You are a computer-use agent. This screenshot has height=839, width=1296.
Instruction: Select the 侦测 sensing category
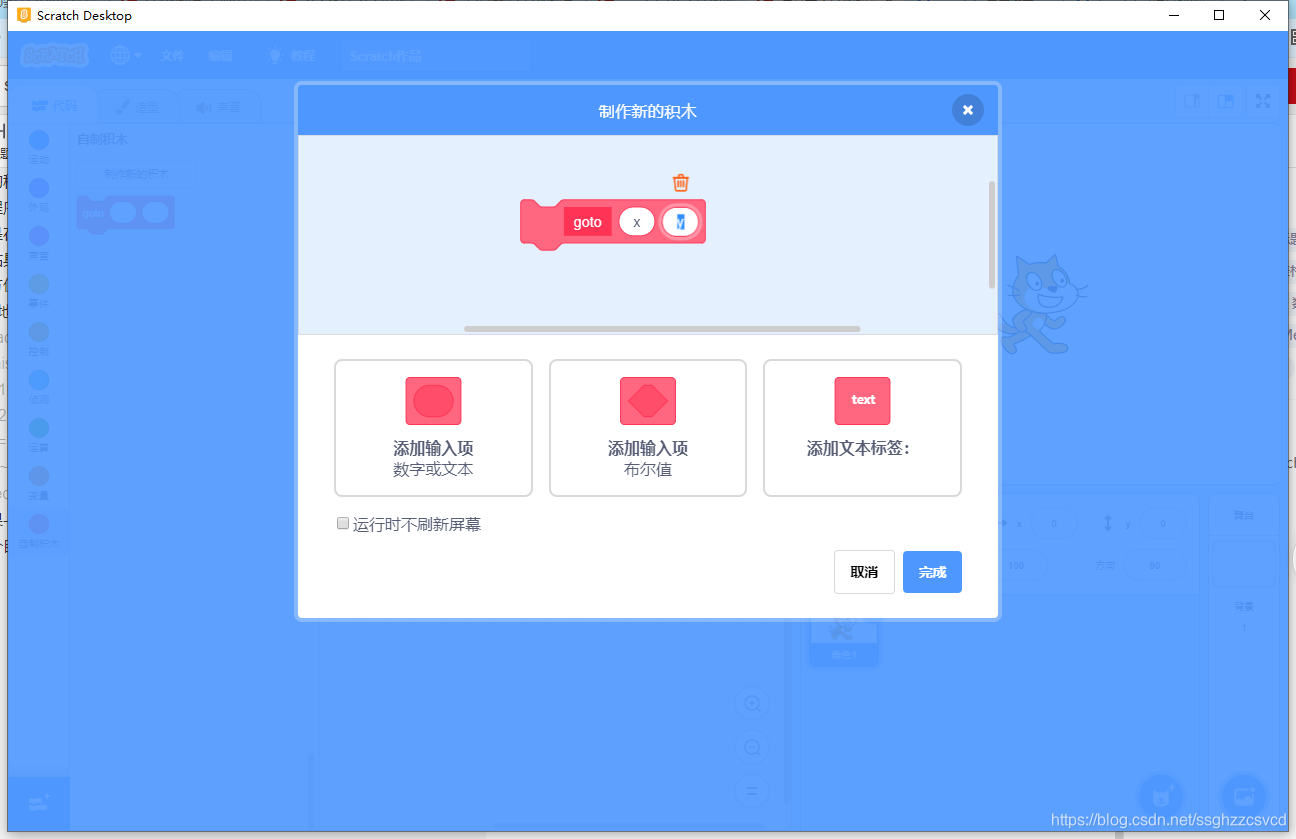(x=39, y=386)
